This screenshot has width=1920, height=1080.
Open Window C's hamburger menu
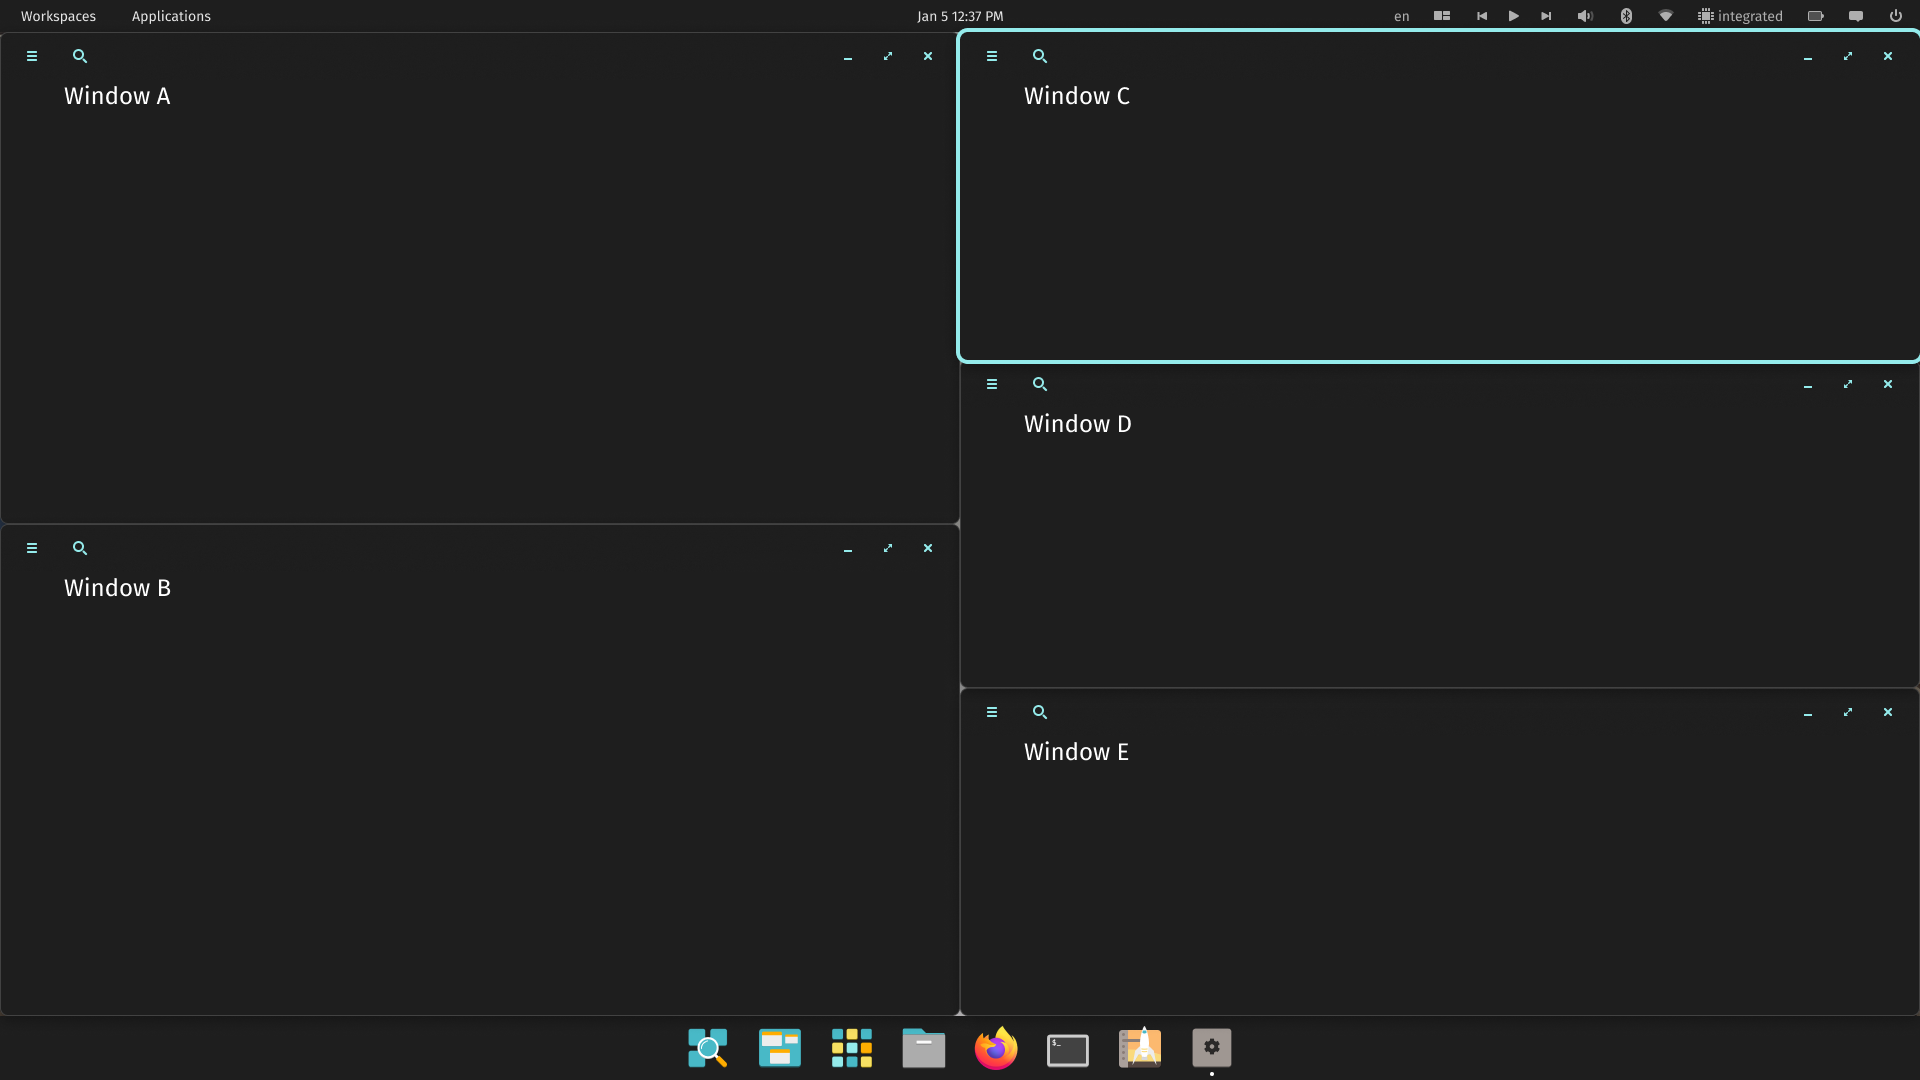[x=991, y=56]
